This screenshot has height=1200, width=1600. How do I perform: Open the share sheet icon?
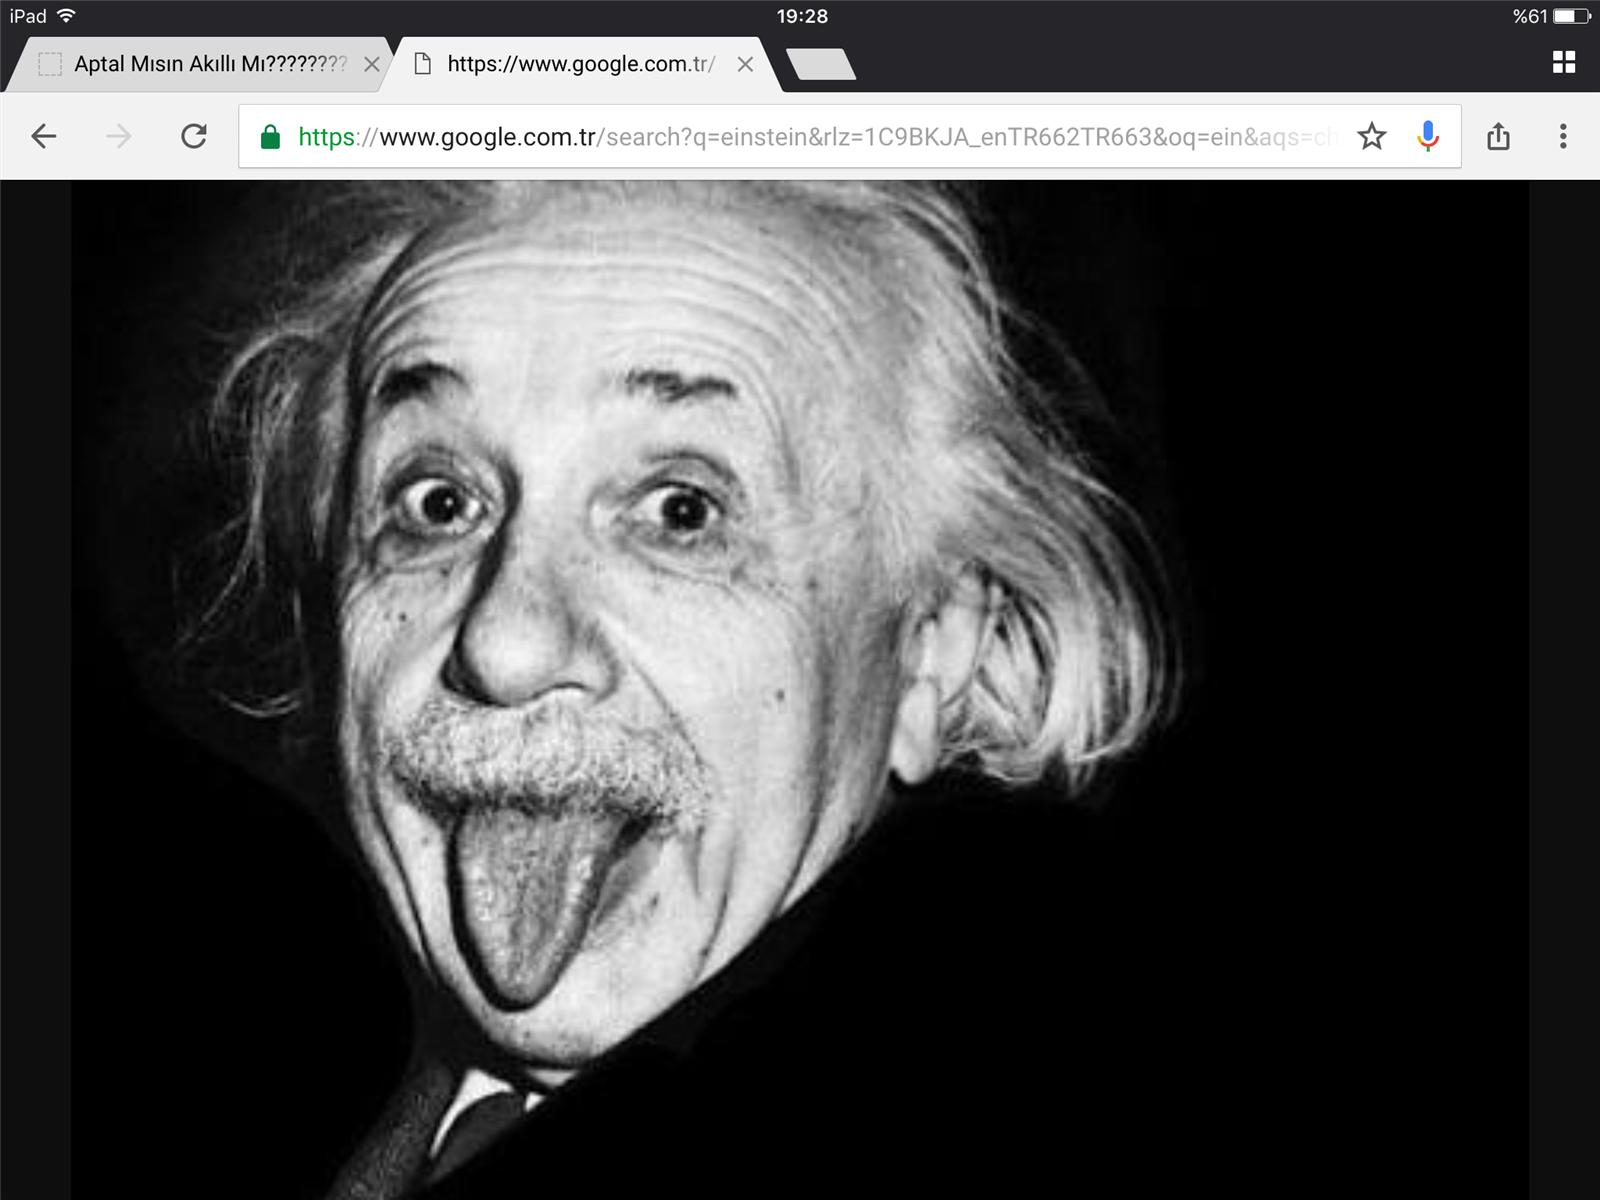pos(1498,136)
